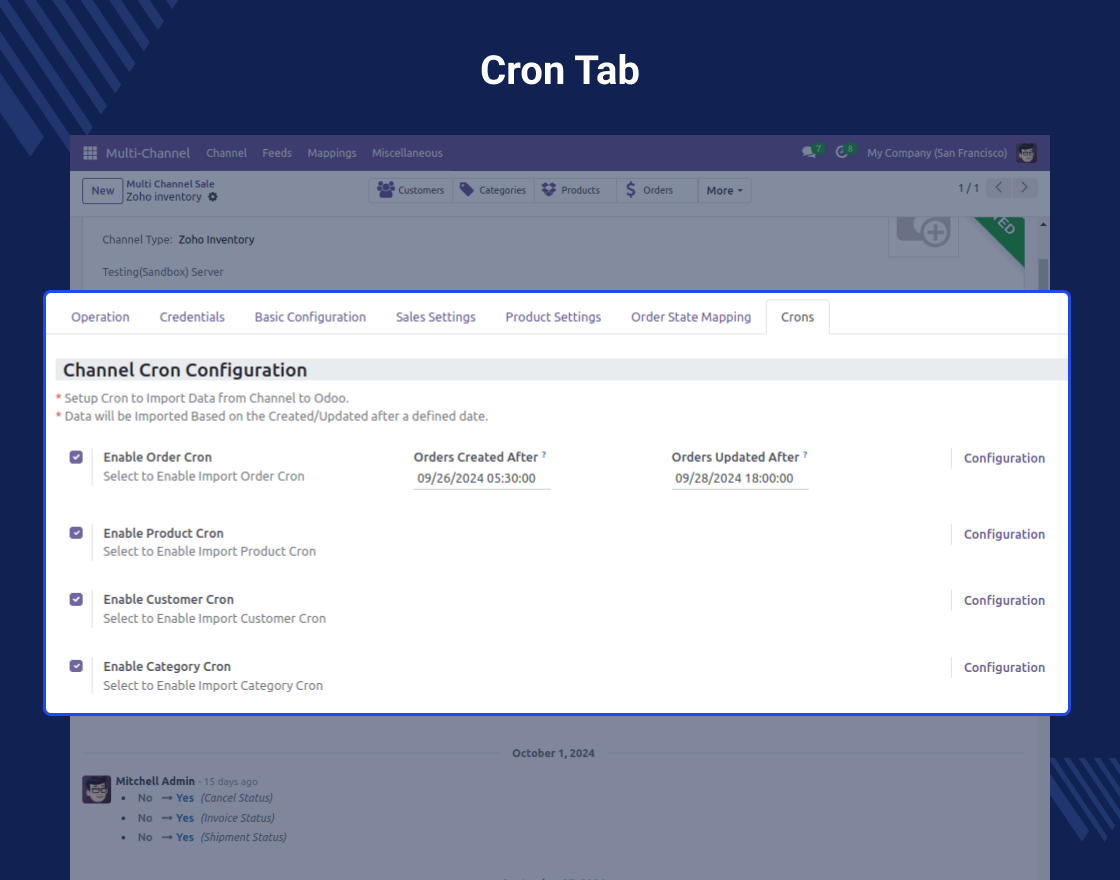The height and width of the screenshot is (880, 1120).
Task: Open the activities clock icon
Action: point(842,152)
